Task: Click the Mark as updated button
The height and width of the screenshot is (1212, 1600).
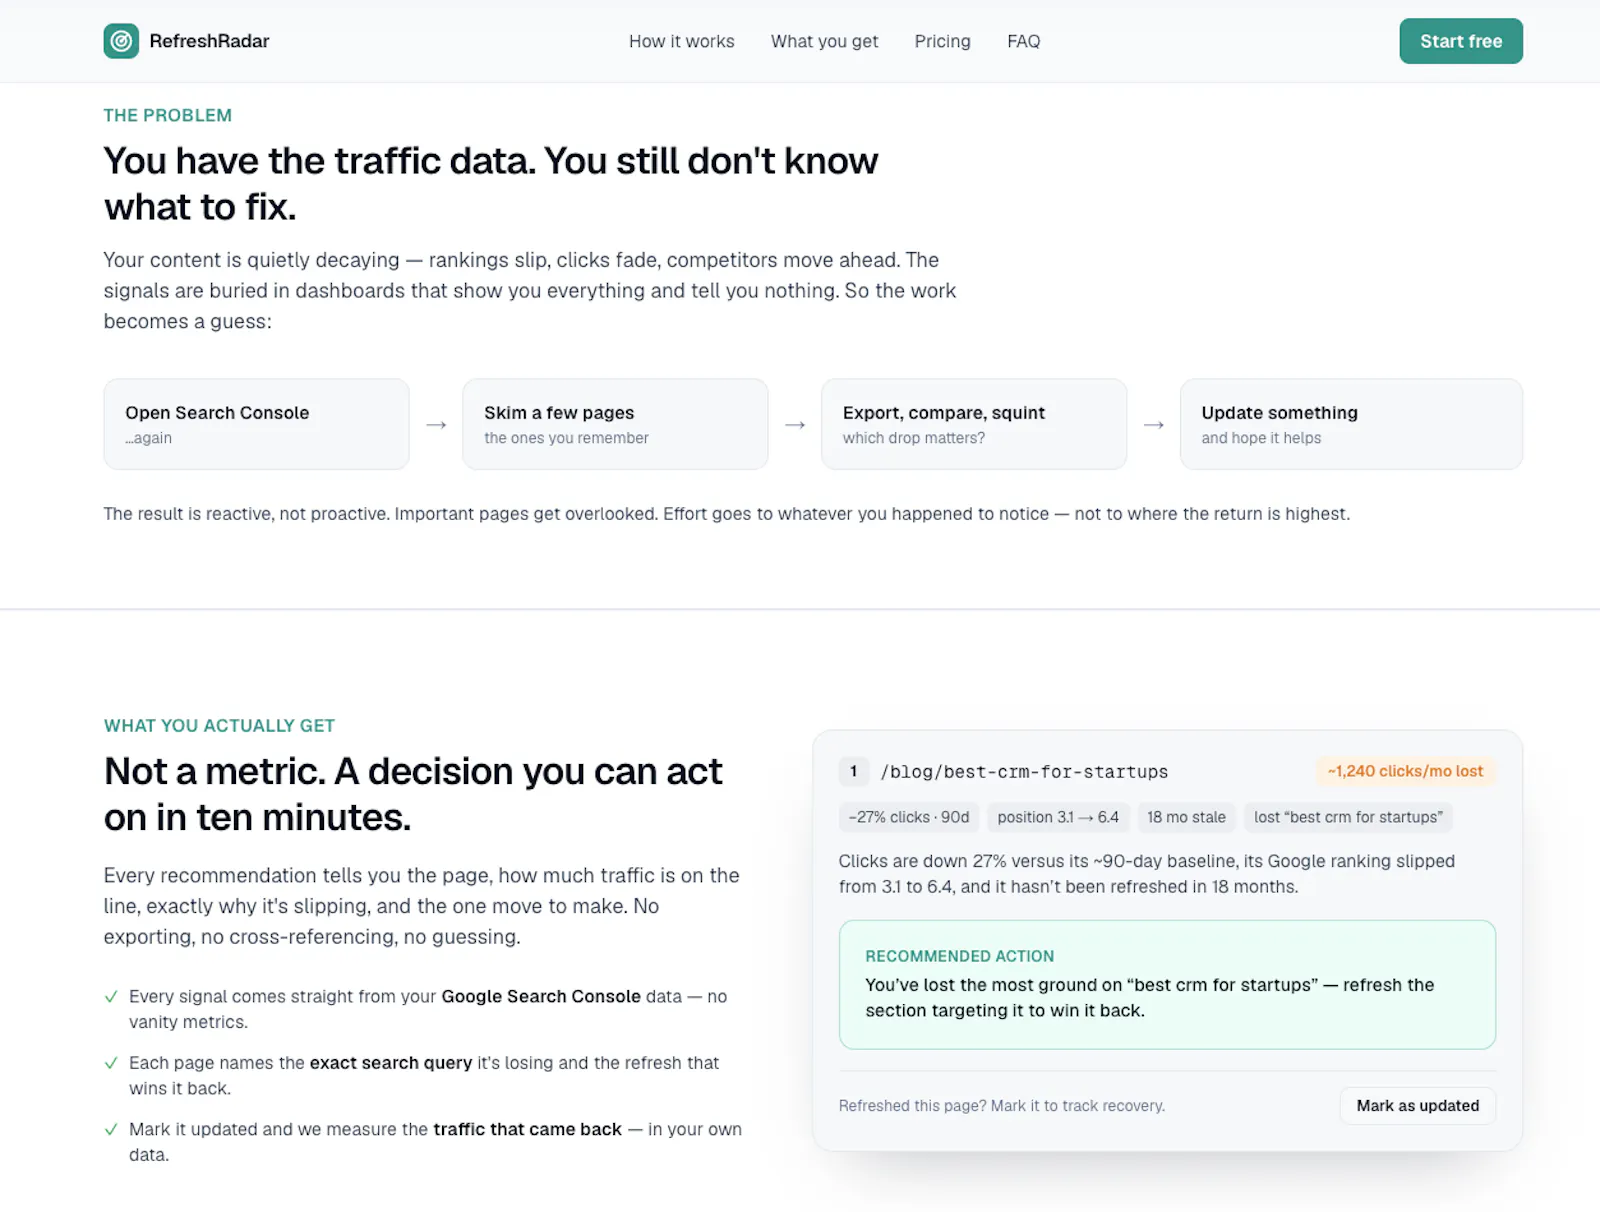Action: click(x=1417, y=1105)
